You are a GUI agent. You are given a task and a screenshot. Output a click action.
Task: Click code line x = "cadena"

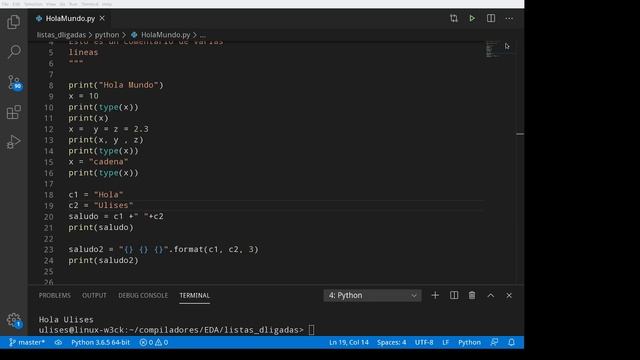[x=98, y=162]
